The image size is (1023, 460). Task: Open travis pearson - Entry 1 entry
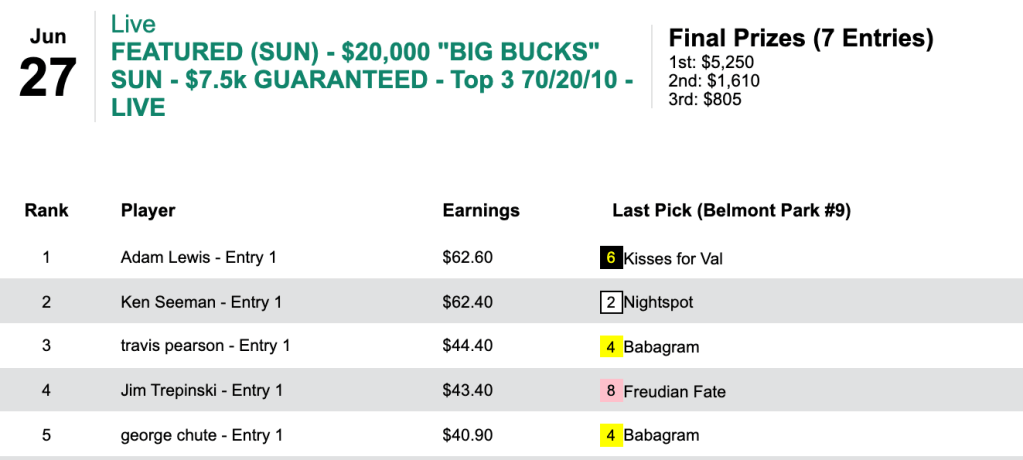(205, 347)
